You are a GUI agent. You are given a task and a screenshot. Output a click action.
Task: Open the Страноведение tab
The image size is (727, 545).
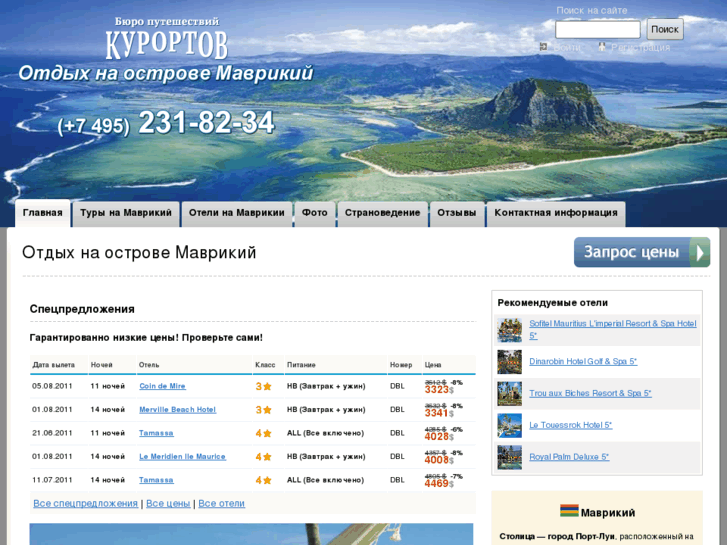(383, 213)
